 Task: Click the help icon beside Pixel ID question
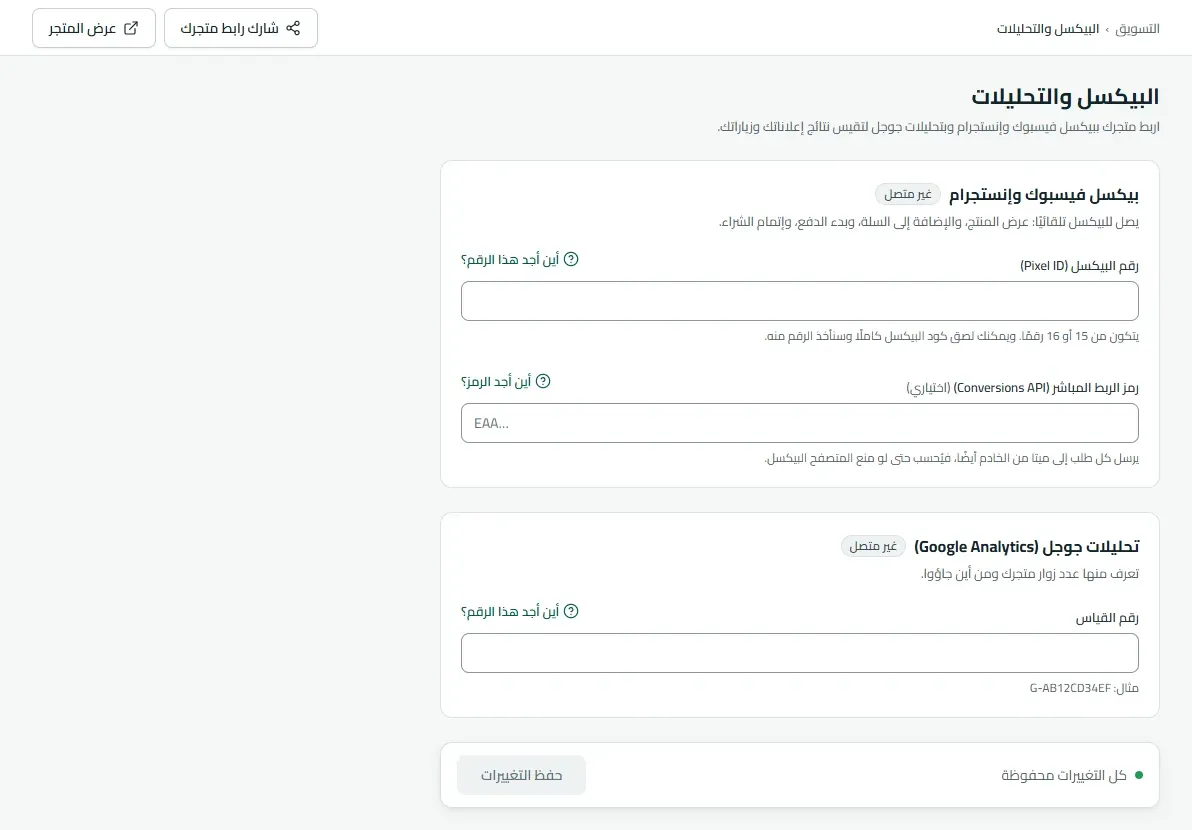(x=571, y=259)
